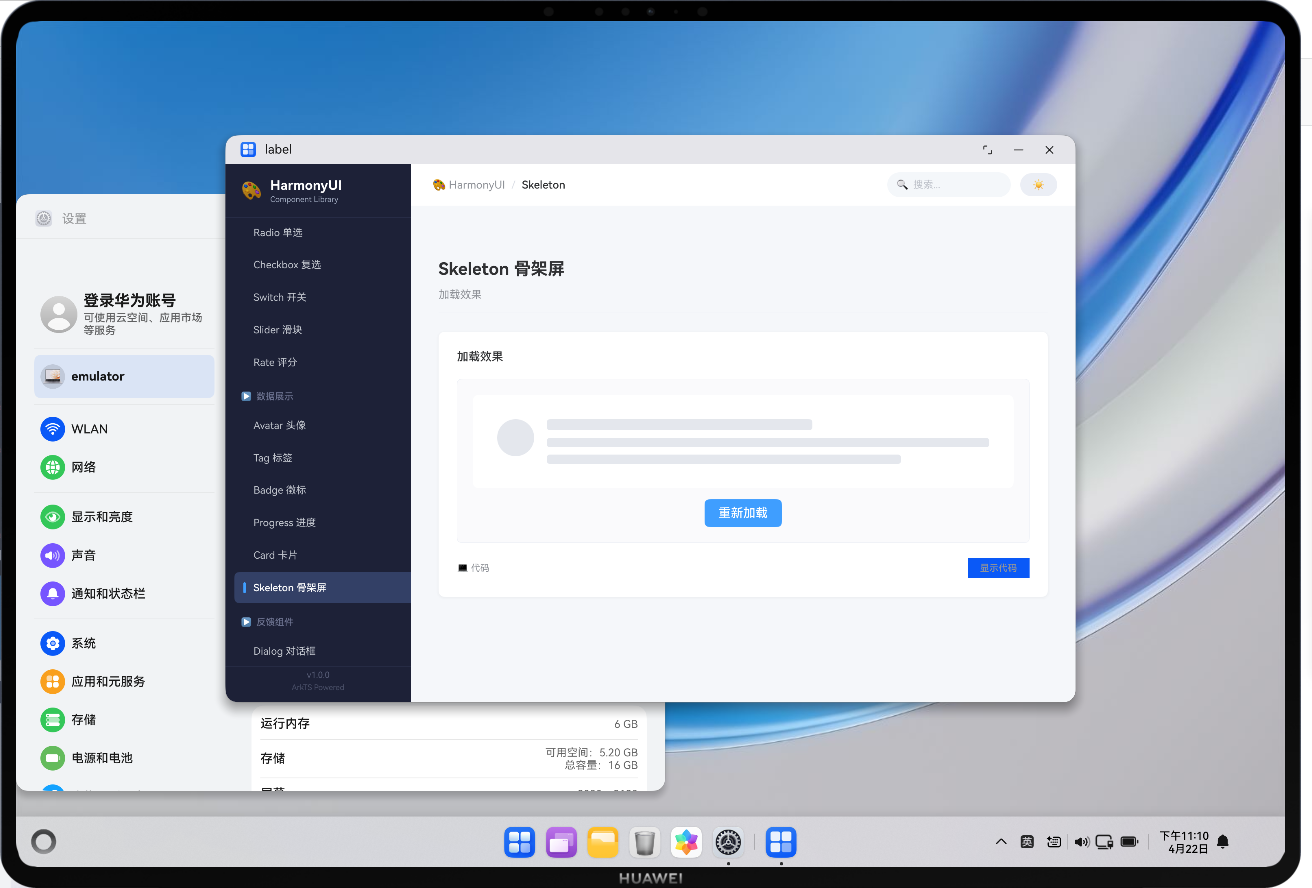The image size is (1312, 888).
Task: Expand the system tray hidden icons chevron
Action: [x=1001, y=842]
